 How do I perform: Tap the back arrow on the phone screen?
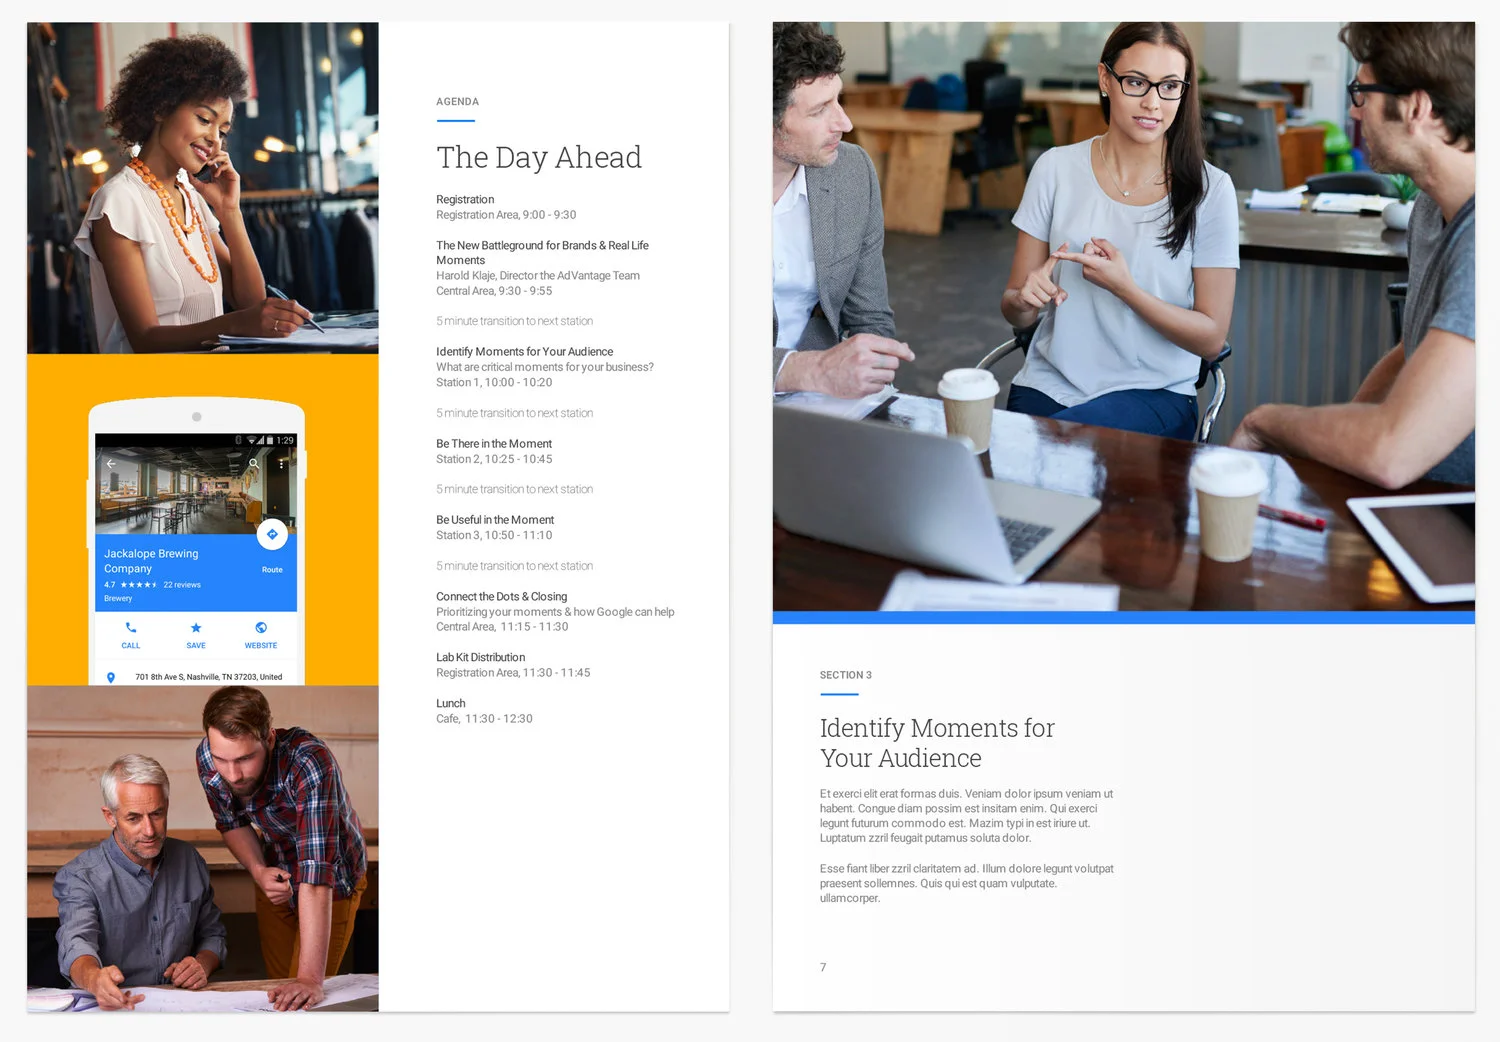click(x=111, y=464)
